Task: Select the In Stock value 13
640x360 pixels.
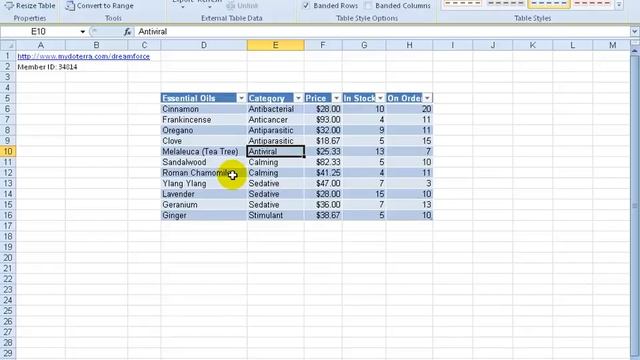Action: pos(364,151)
